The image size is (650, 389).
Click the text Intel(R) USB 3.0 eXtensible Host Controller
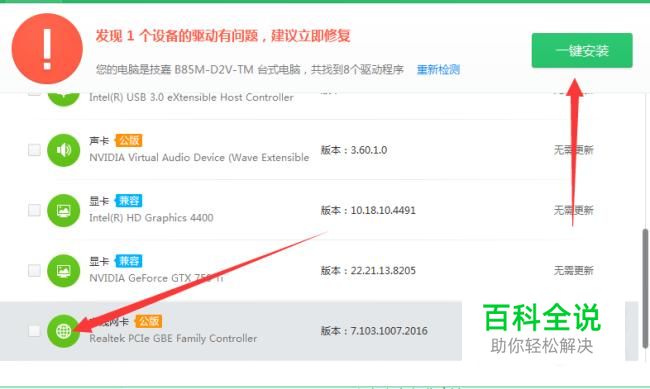pos(191,97)
